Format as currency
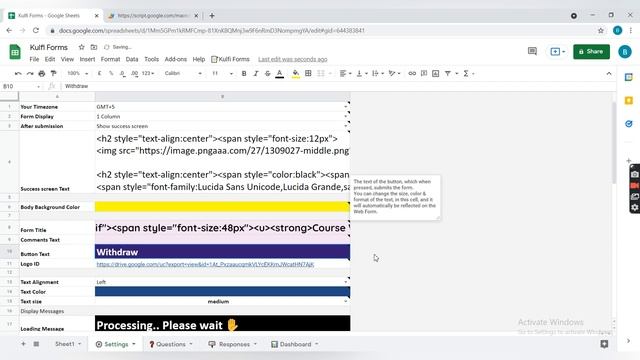This screenshot has height=360, width=640. (99, 73)
